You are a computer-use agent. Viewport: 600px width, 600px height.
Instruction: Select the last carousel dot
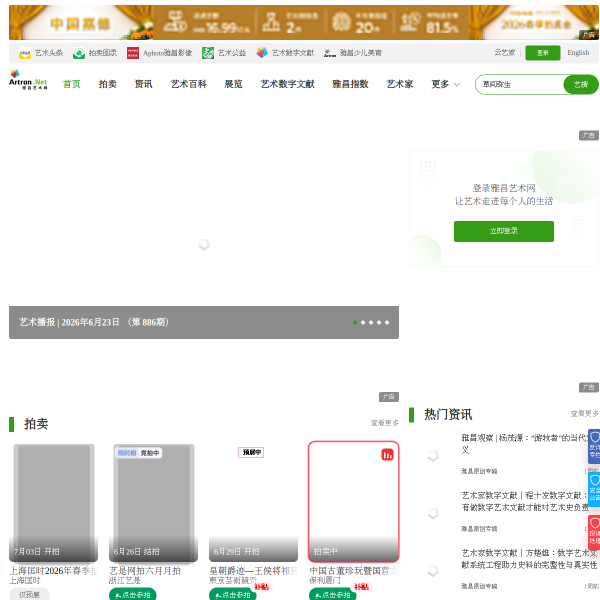[x=387, y=323]
